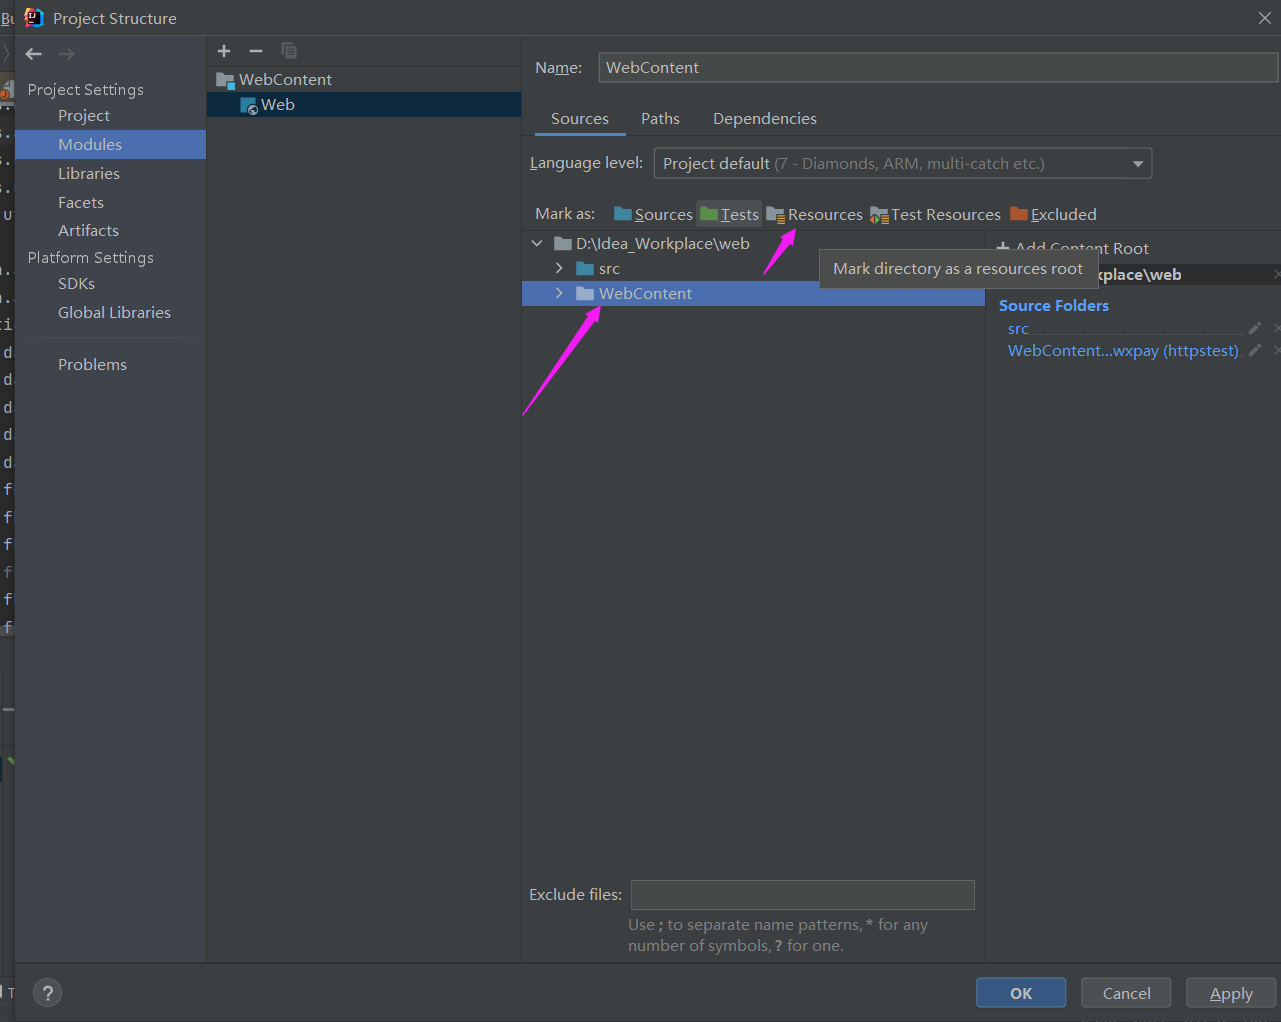The width and height of the screenshot is (1281, 1022).
Task: Switch to the Sources tab
Action: 580,118
